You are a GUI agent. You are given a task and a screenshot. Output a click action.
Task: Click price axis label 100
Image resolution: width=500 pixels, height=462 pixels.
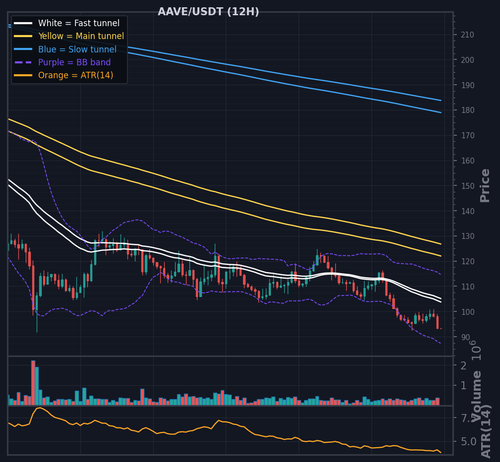tap(467, 312)
